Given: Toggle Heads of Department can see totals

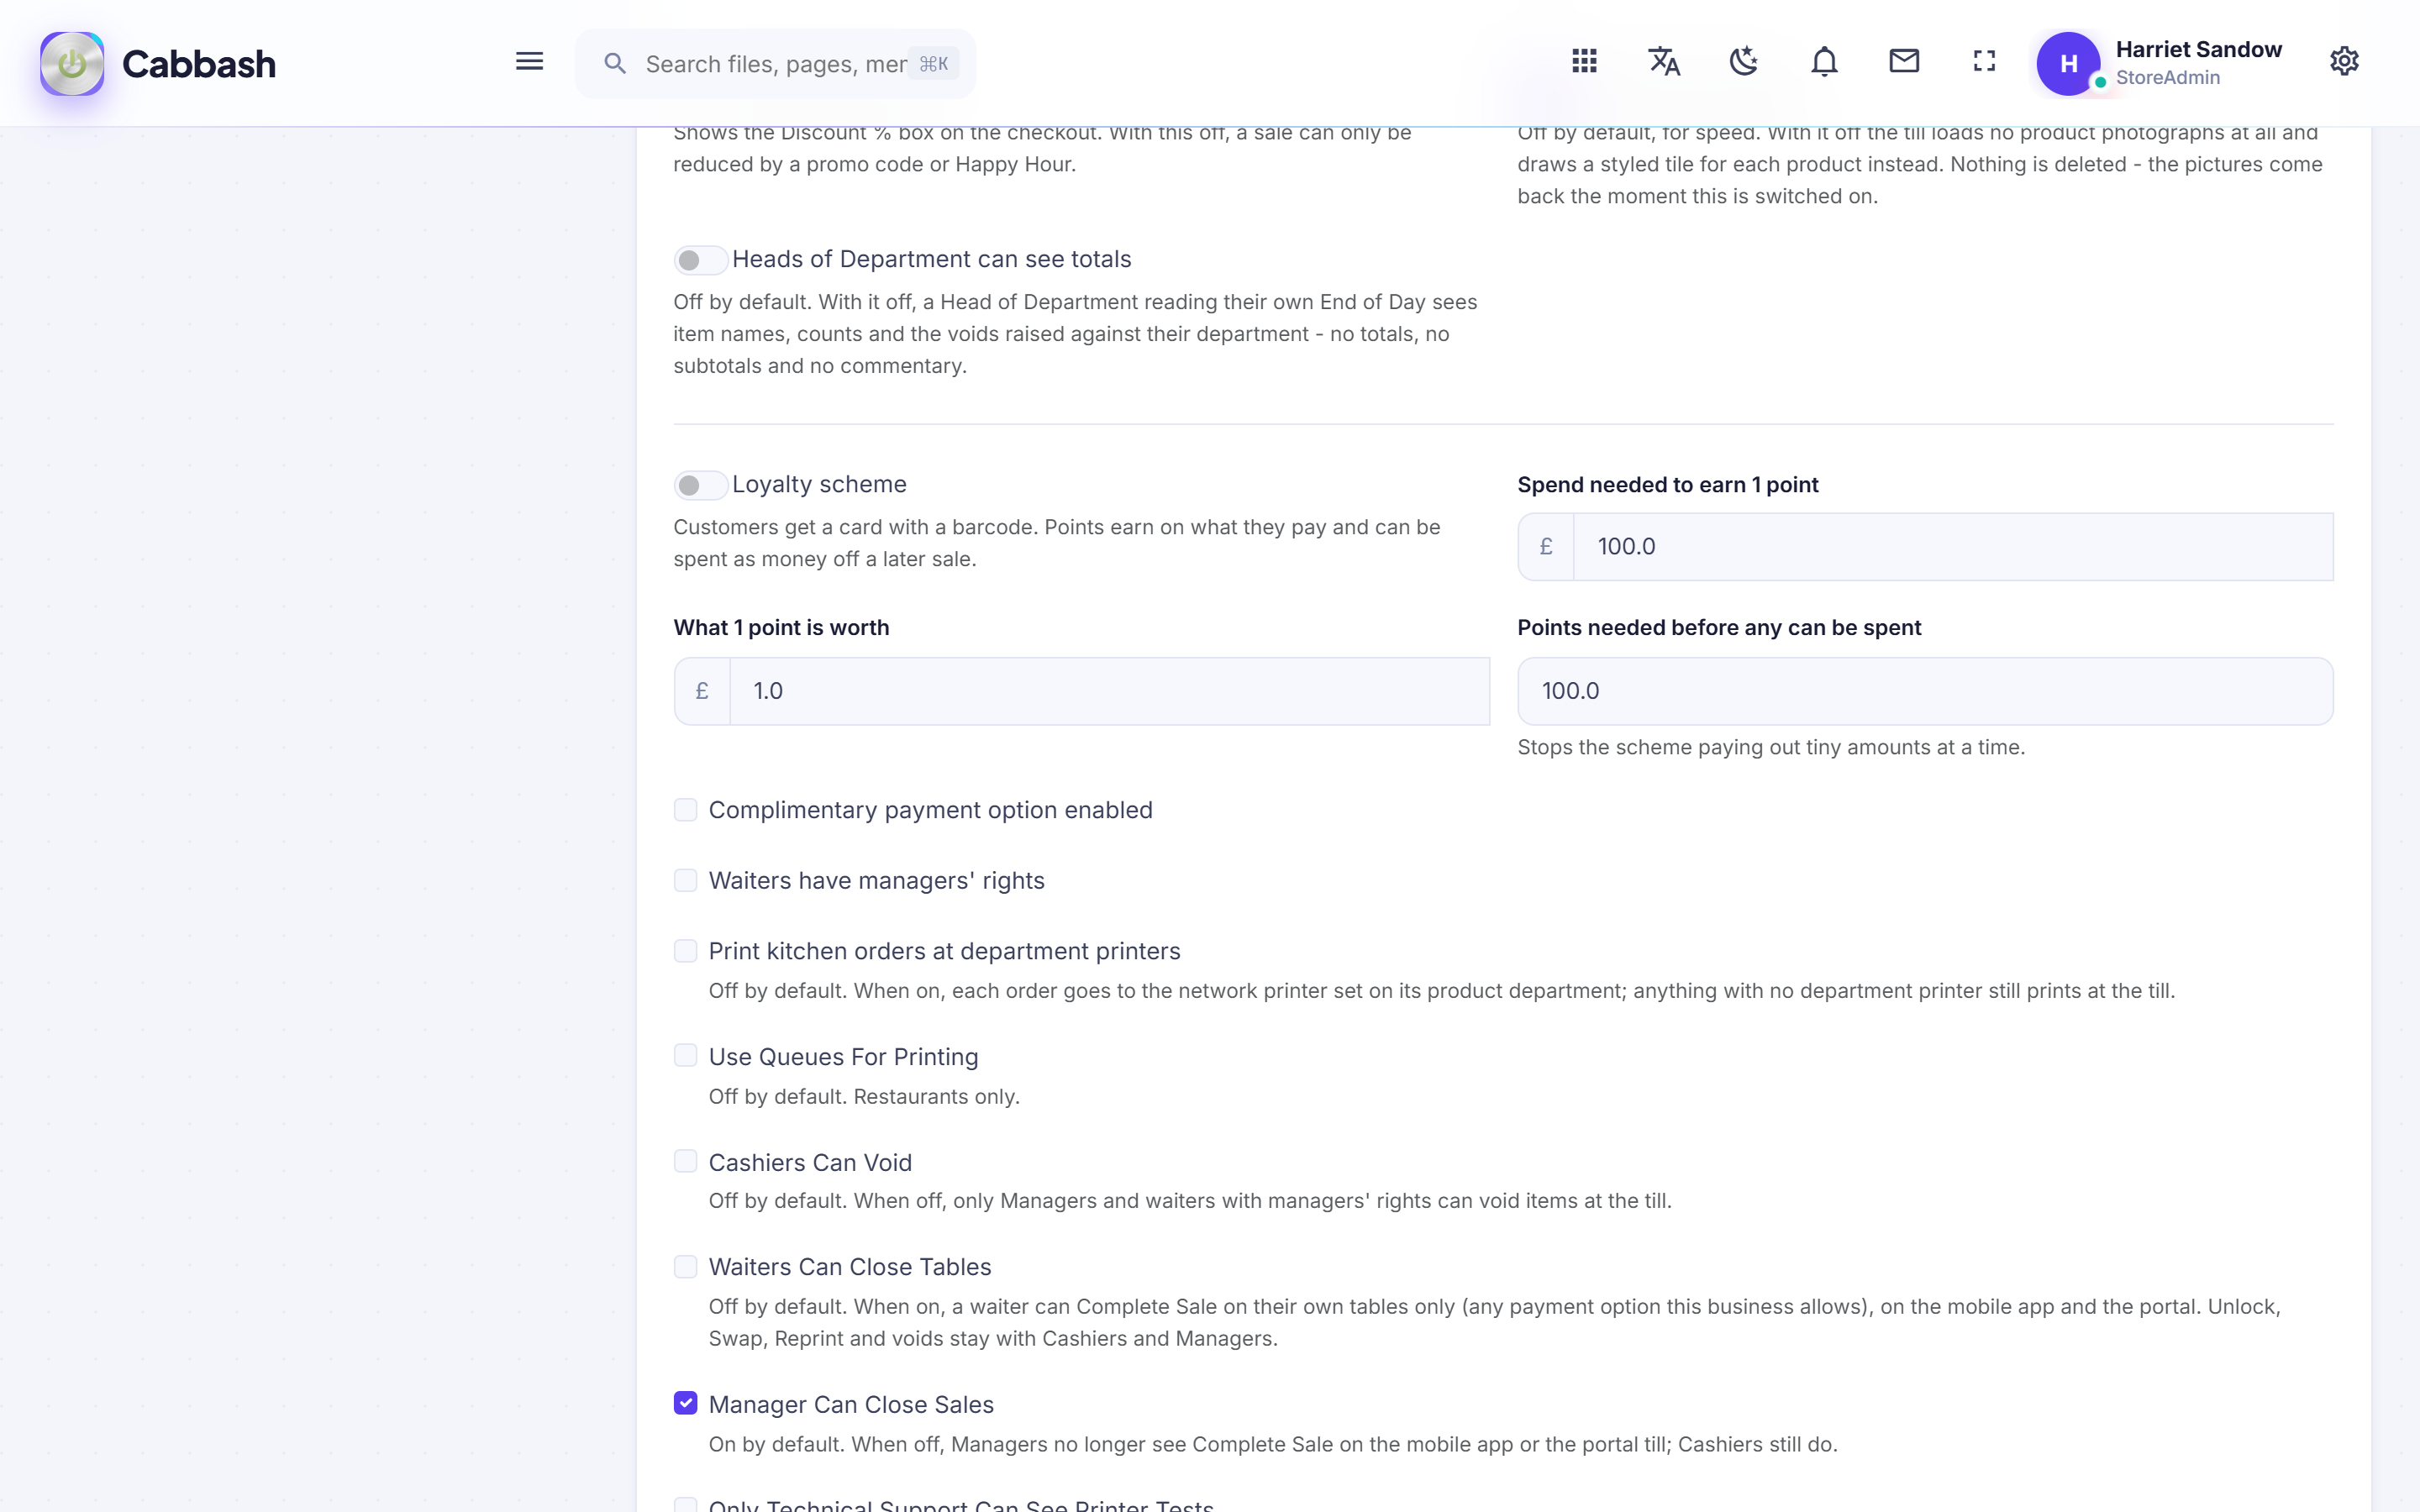Looking at the screenshot, I should click(700, 260).
